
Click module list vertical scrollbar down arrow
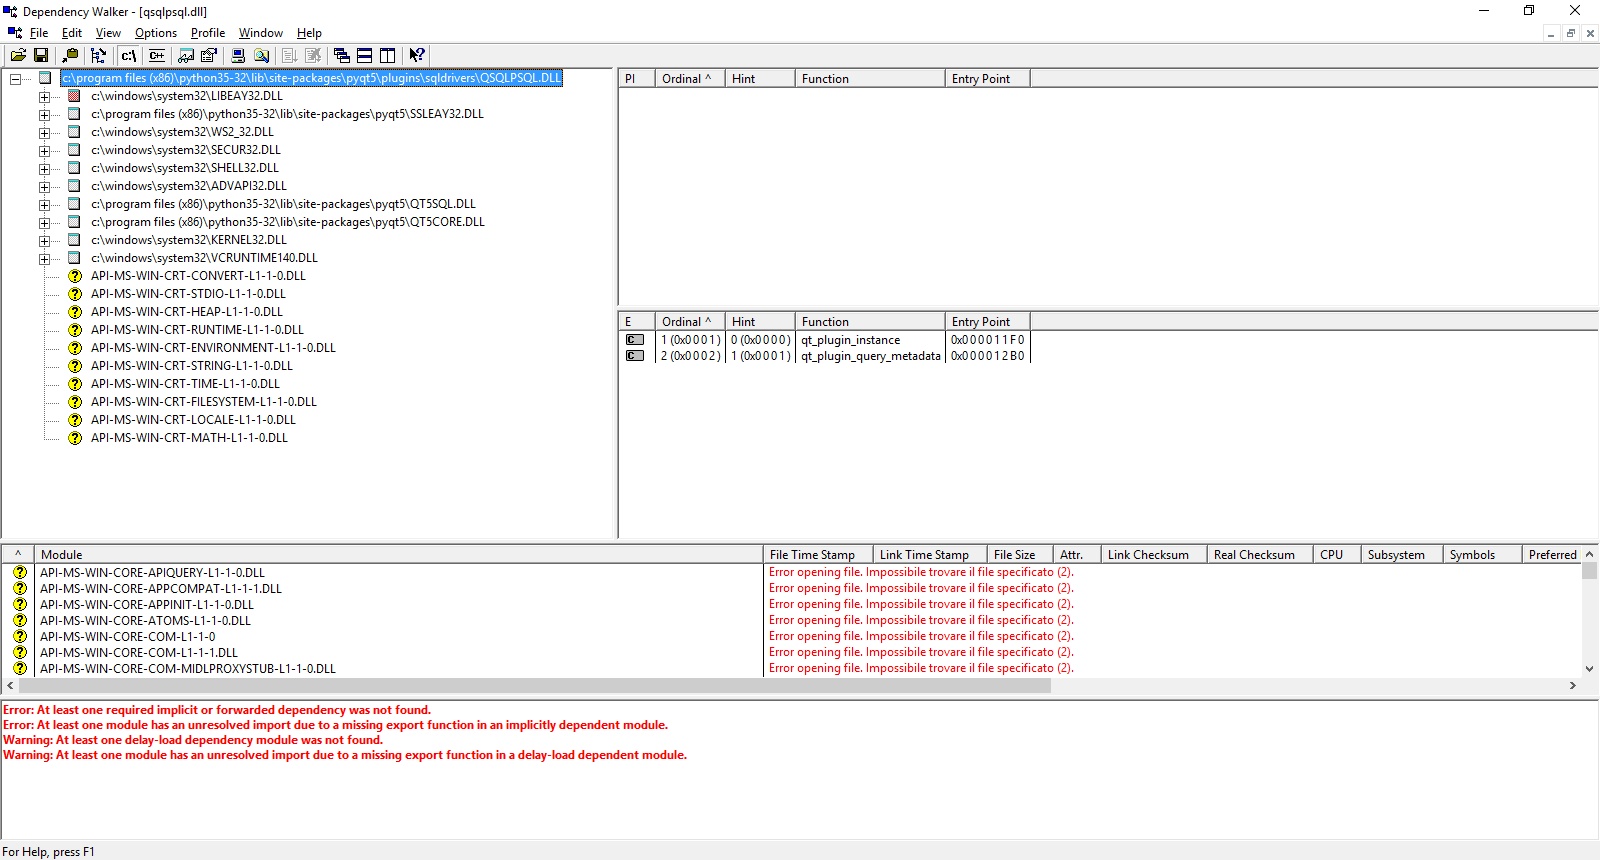tap(1589, 669)
